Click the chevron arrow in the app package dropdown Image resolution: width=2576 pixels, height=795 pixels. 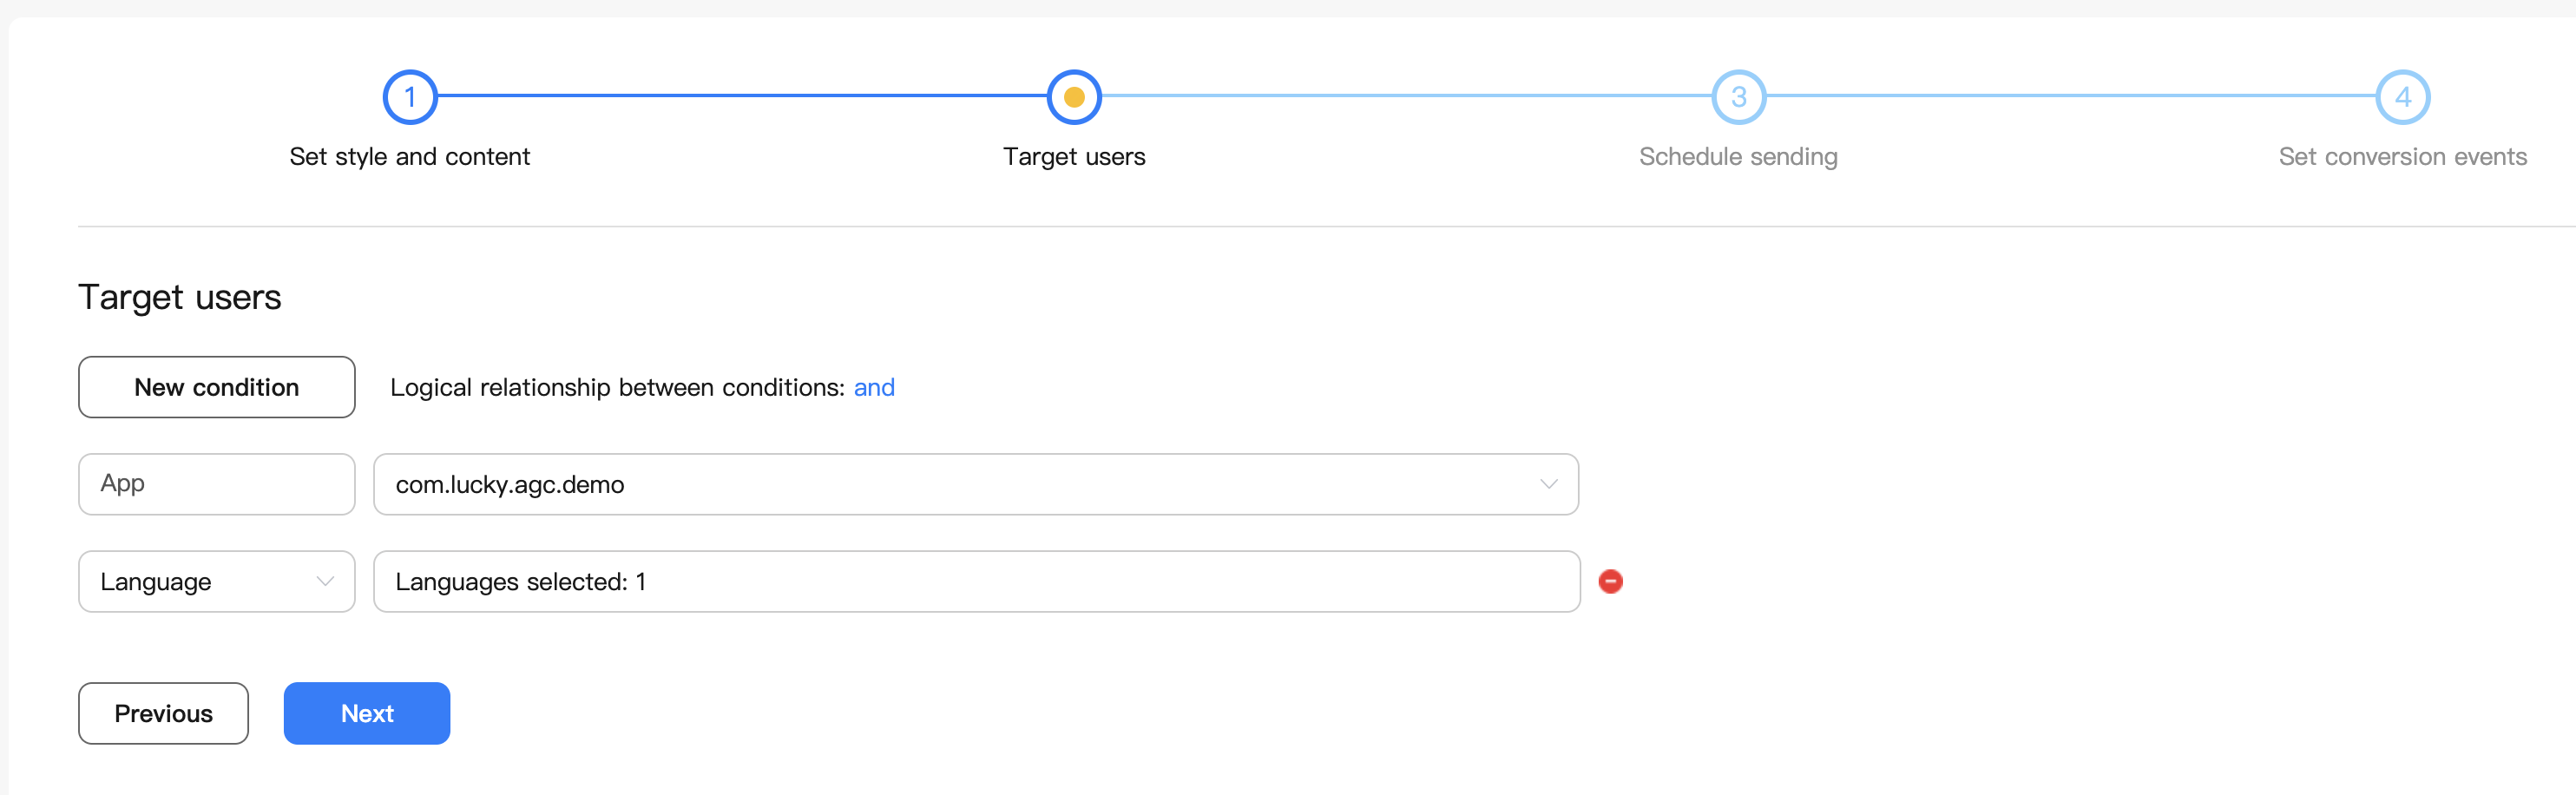point(1548,484)
